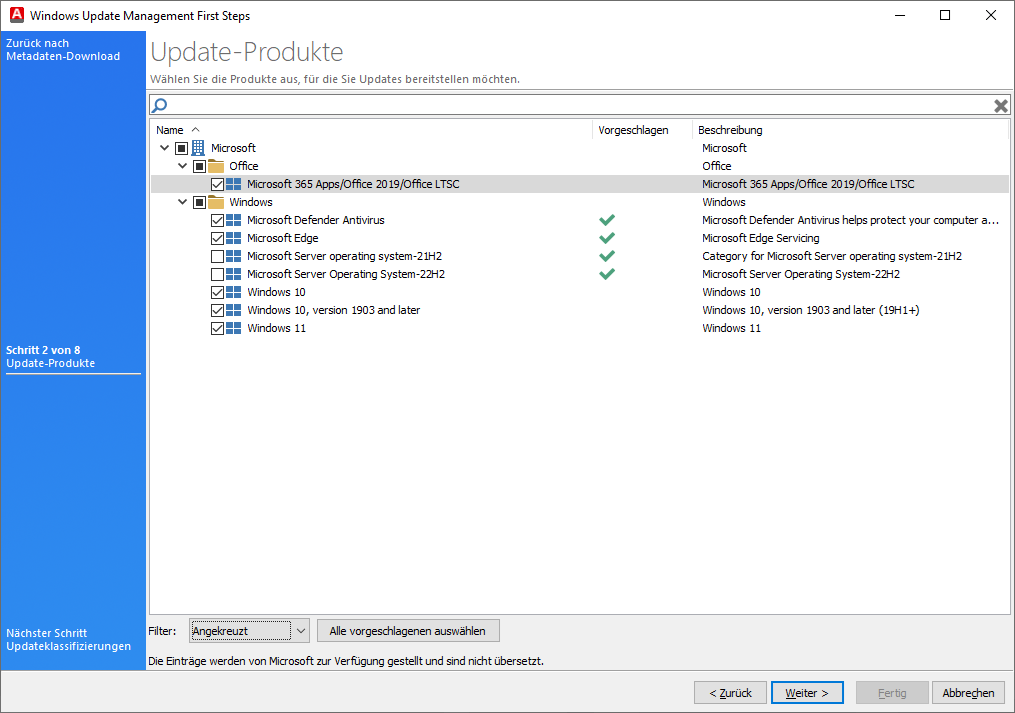Click the Windows folder icon
The width and height of the screenshot is (1015, 713).
216,203
